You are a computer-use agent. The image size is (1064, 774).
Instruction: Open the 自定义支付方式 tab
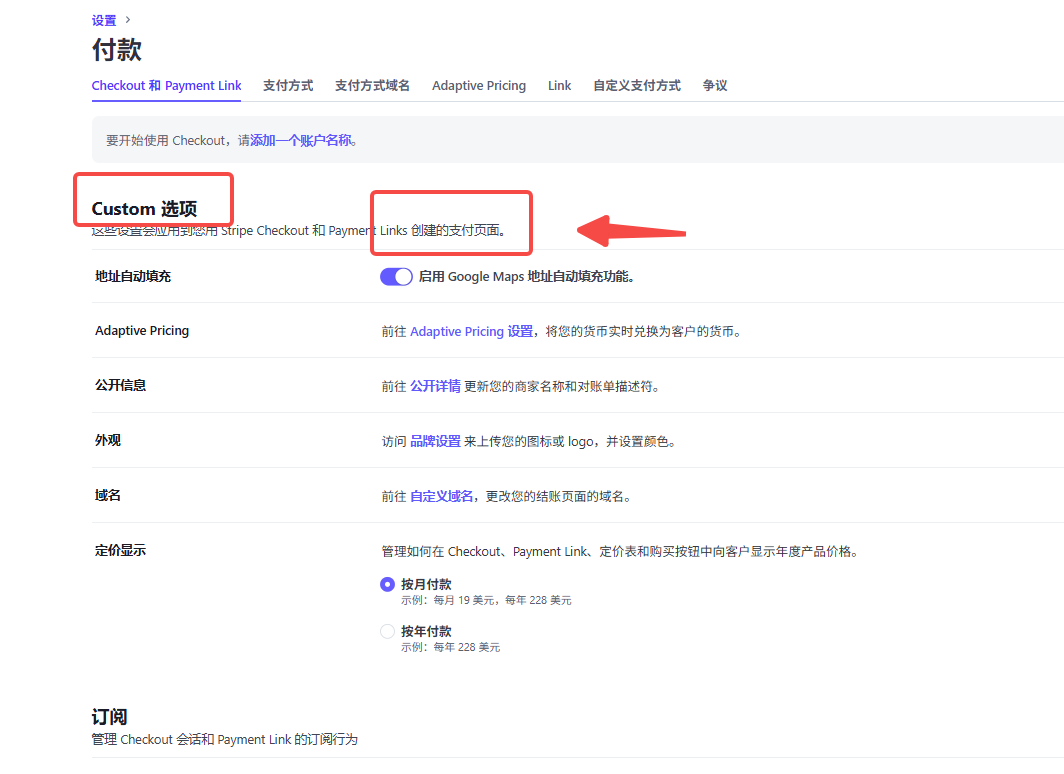pyautogui.click(x=636, y=85)
